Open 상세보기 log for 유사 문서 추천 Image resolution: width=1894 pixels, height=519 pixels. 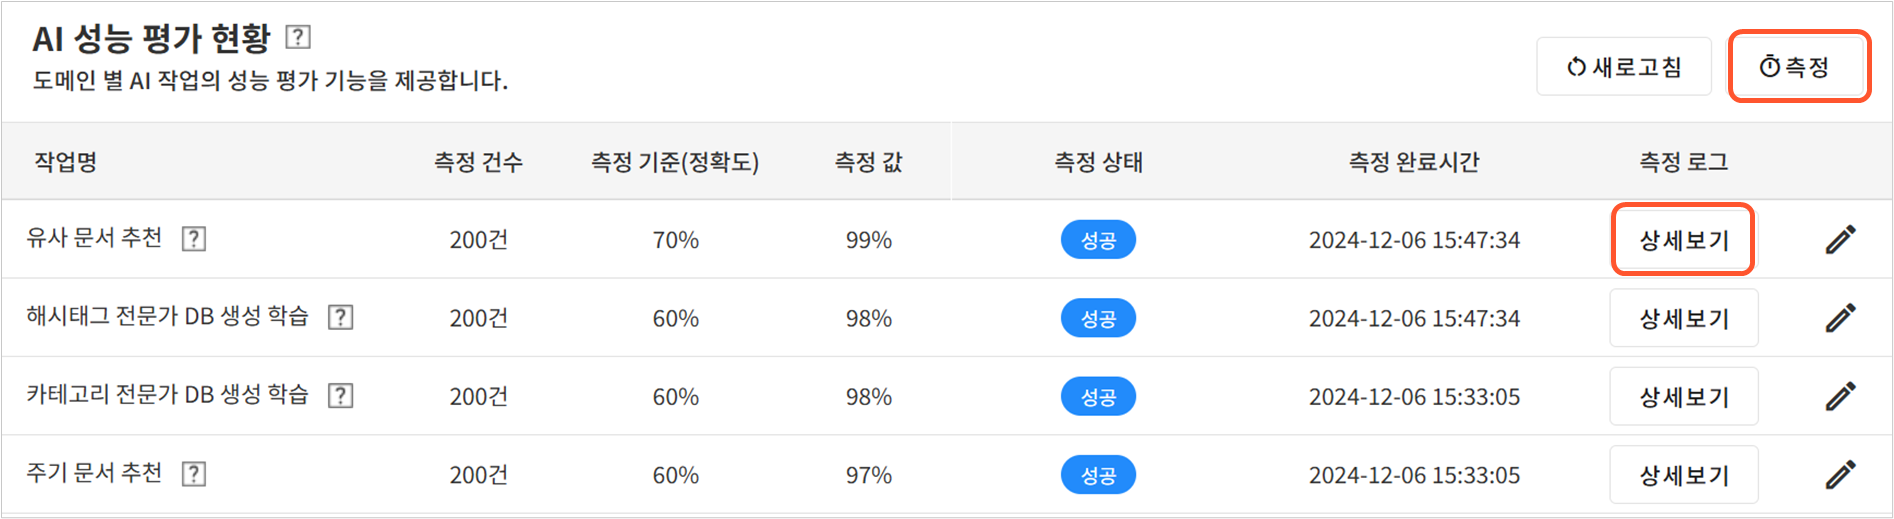(x=1683, y=240)
